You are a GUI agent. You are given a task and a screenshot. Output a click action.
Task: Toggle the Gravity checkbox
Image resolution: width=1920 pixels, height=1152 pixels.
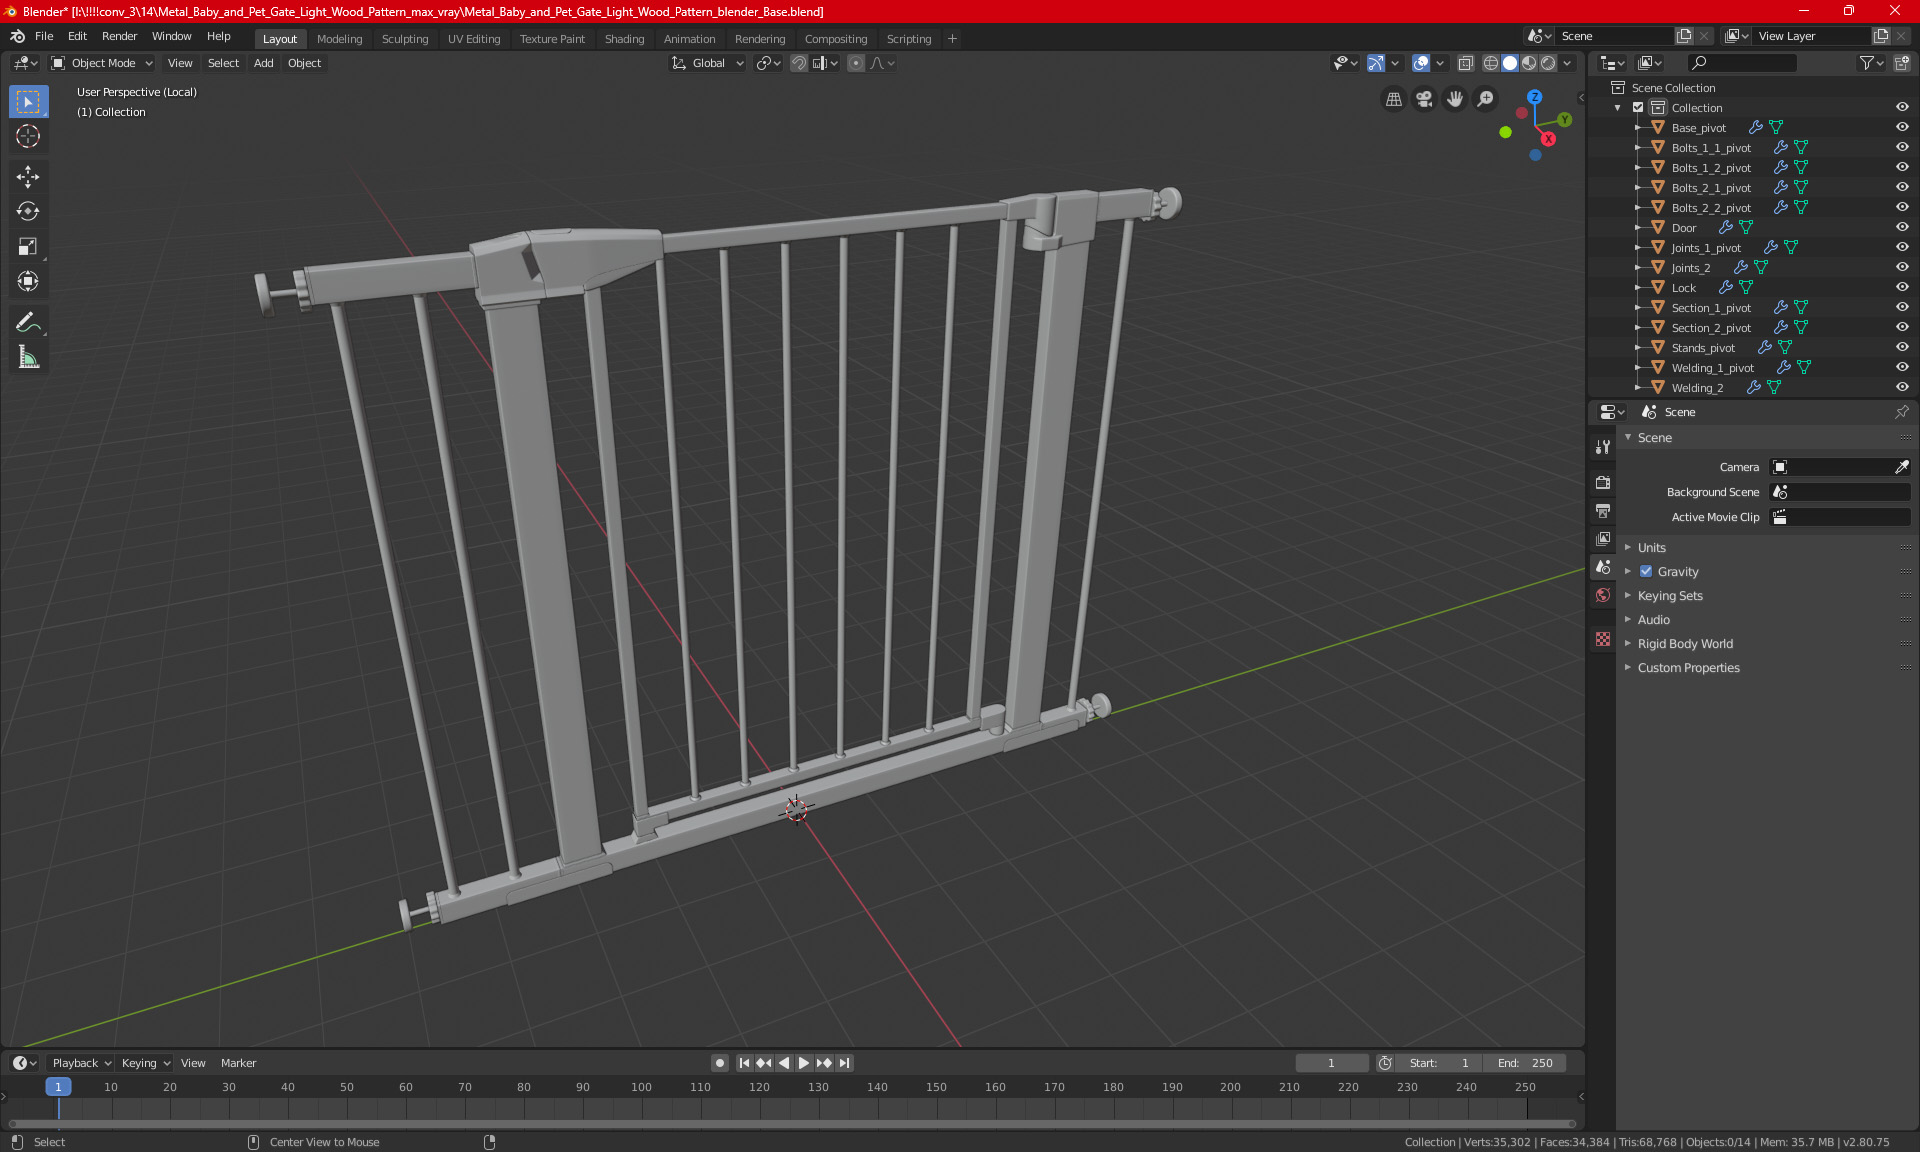point(1646,572)
